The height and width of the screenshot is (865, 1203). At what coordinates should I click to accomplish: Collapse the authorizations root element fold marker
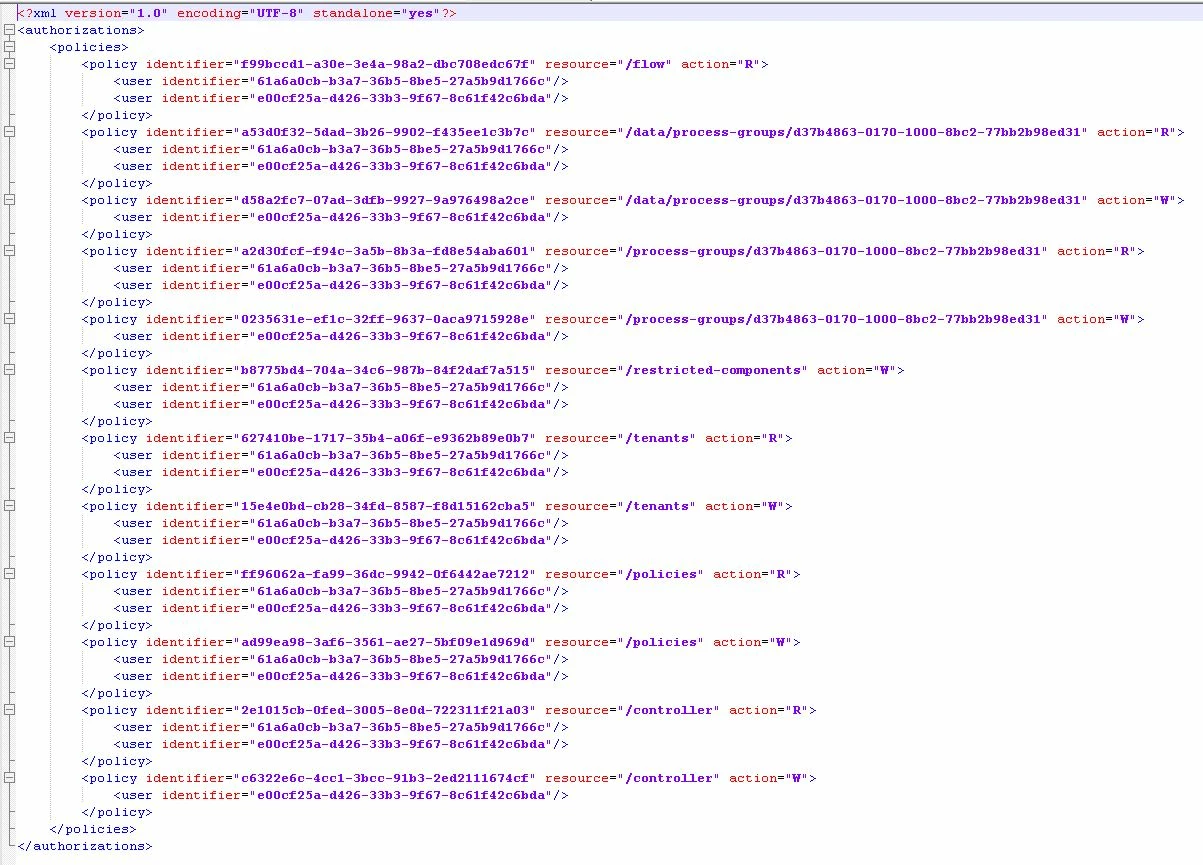click(9, 30)
